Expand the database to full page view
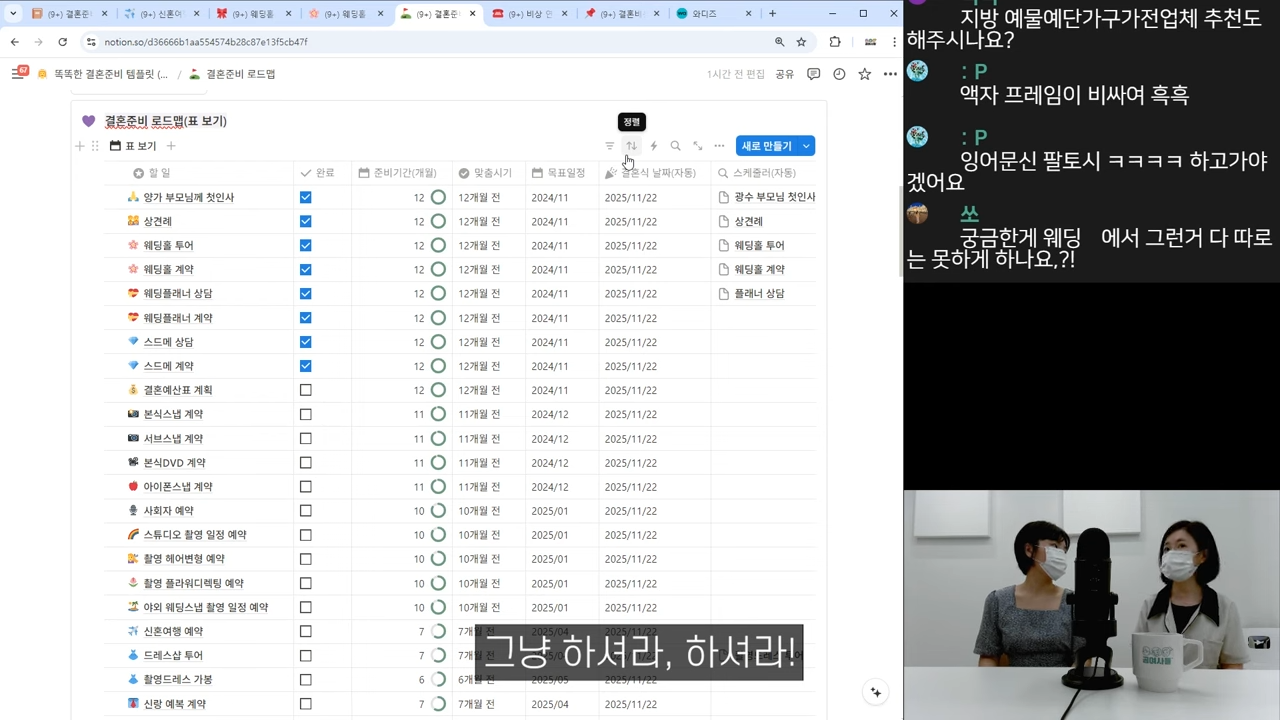 pyautogui.click(x=697, y=146)
